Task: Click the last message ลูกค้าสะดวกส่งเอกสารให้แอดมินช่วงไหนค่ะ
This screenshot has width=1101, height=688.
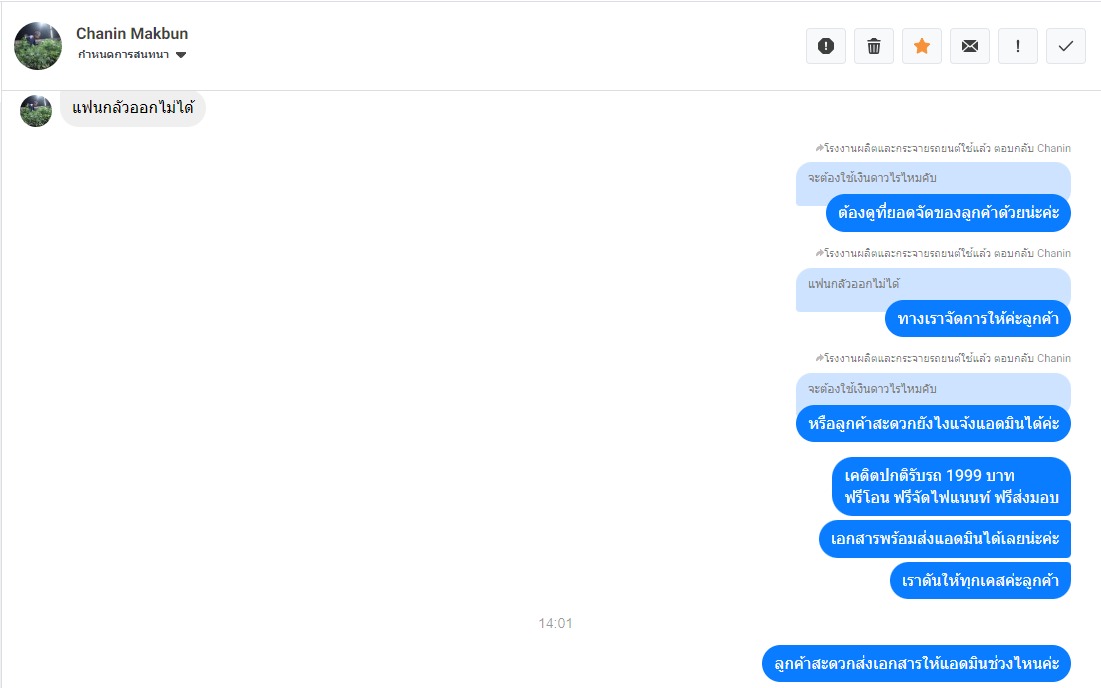Action: pyautogui.click(x=916, y=663)
